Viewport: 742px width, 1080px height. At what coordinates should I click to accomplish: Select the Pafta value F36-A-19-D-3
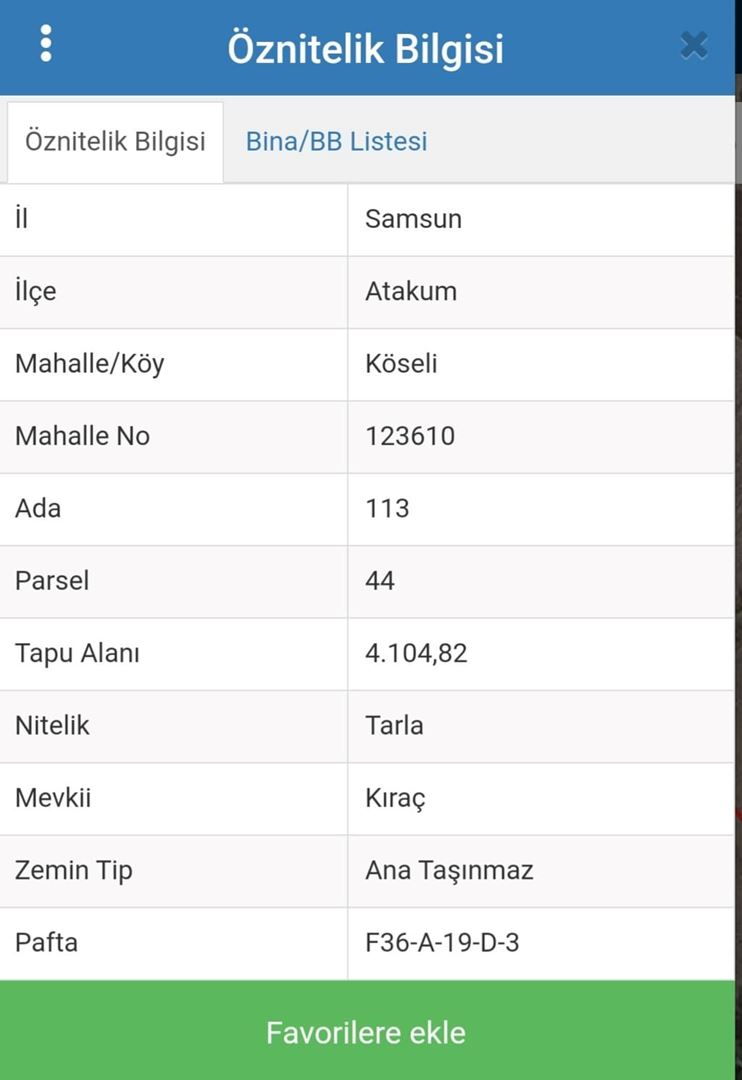(442, 942)
